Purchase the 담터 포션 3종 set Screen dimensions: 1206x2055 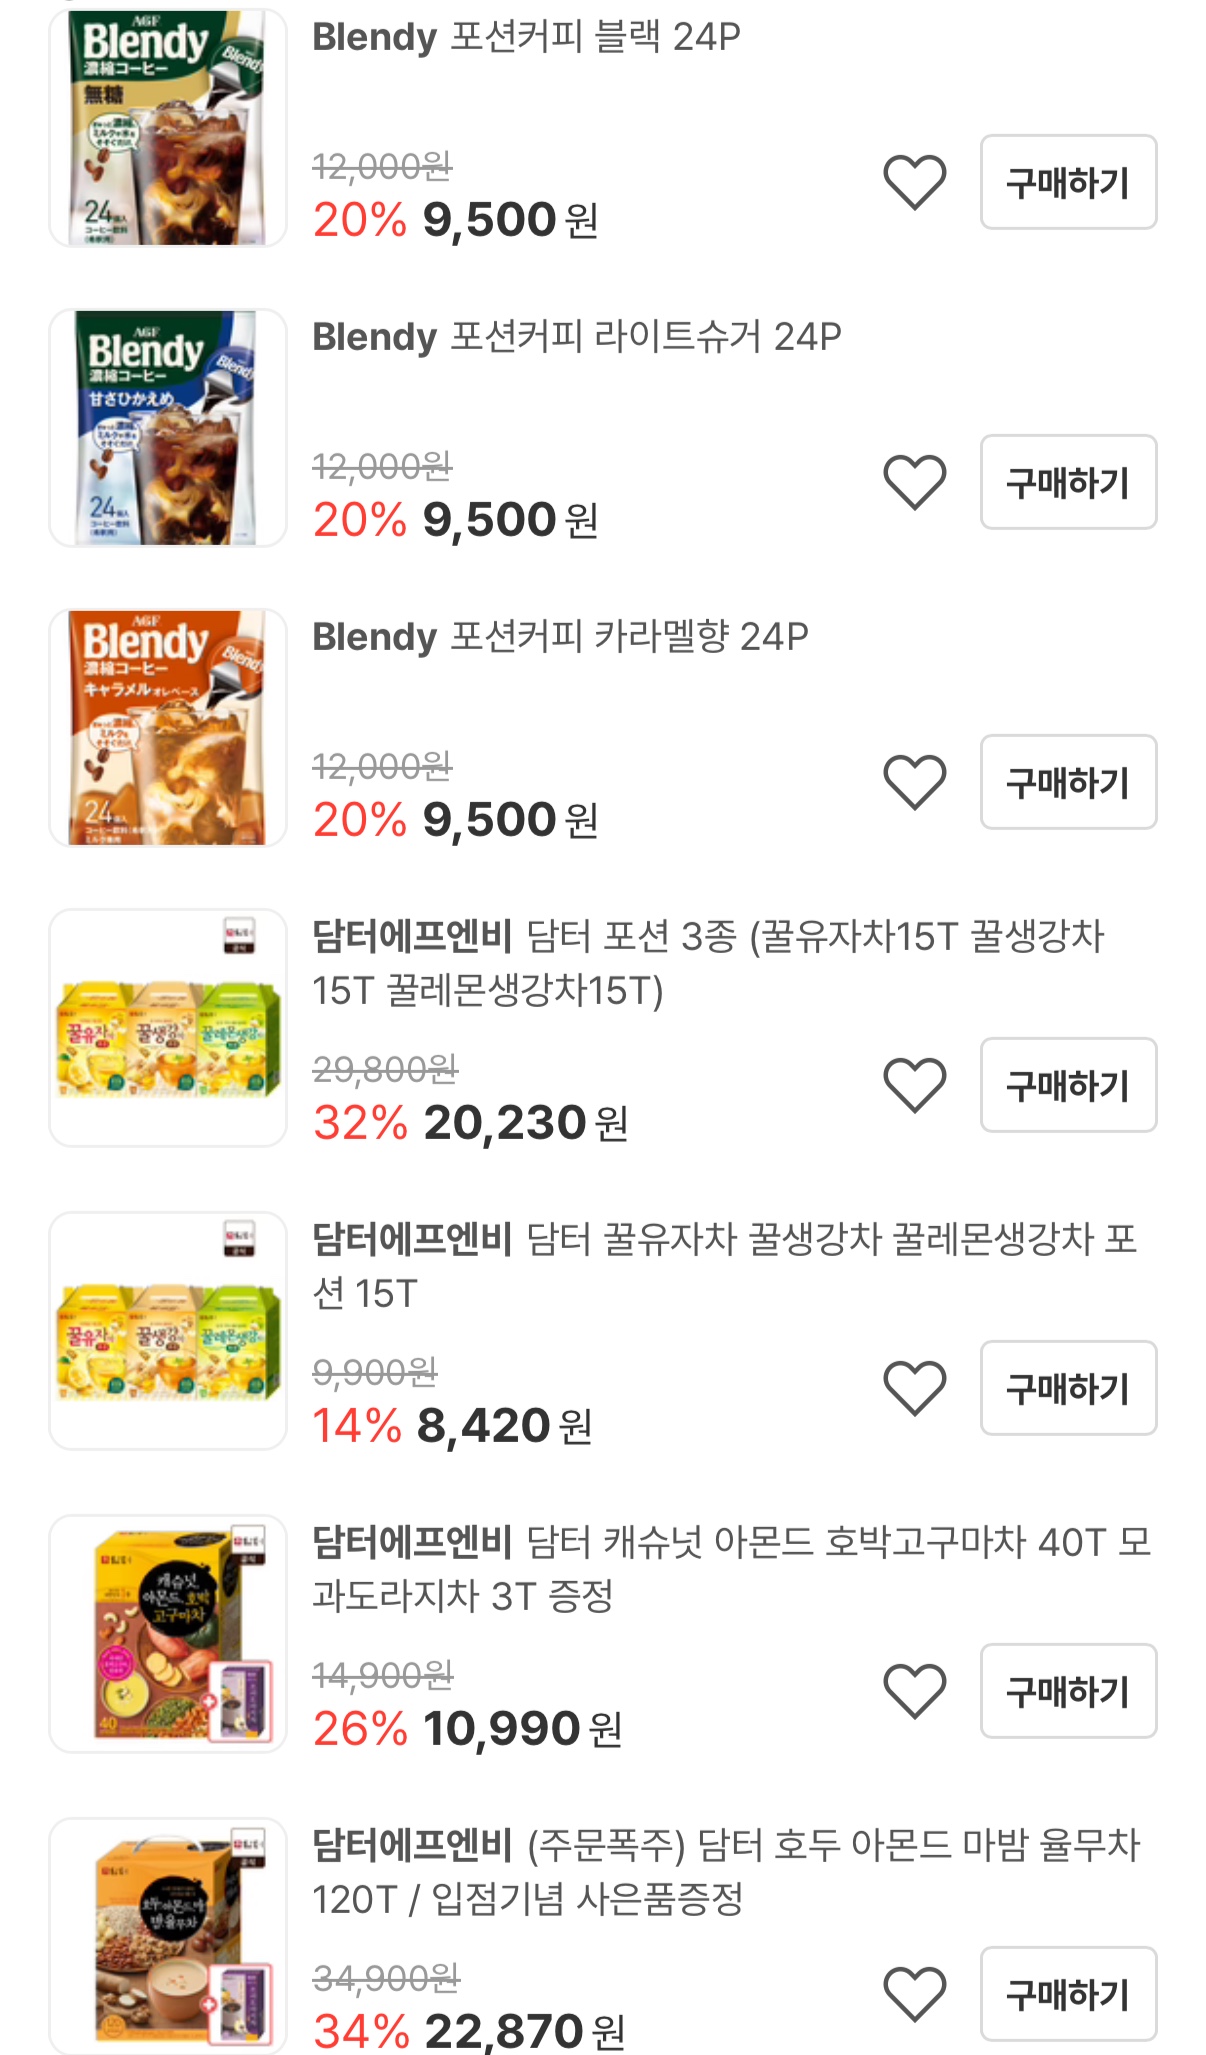pyautogui.click(x=1068, y=1085)
